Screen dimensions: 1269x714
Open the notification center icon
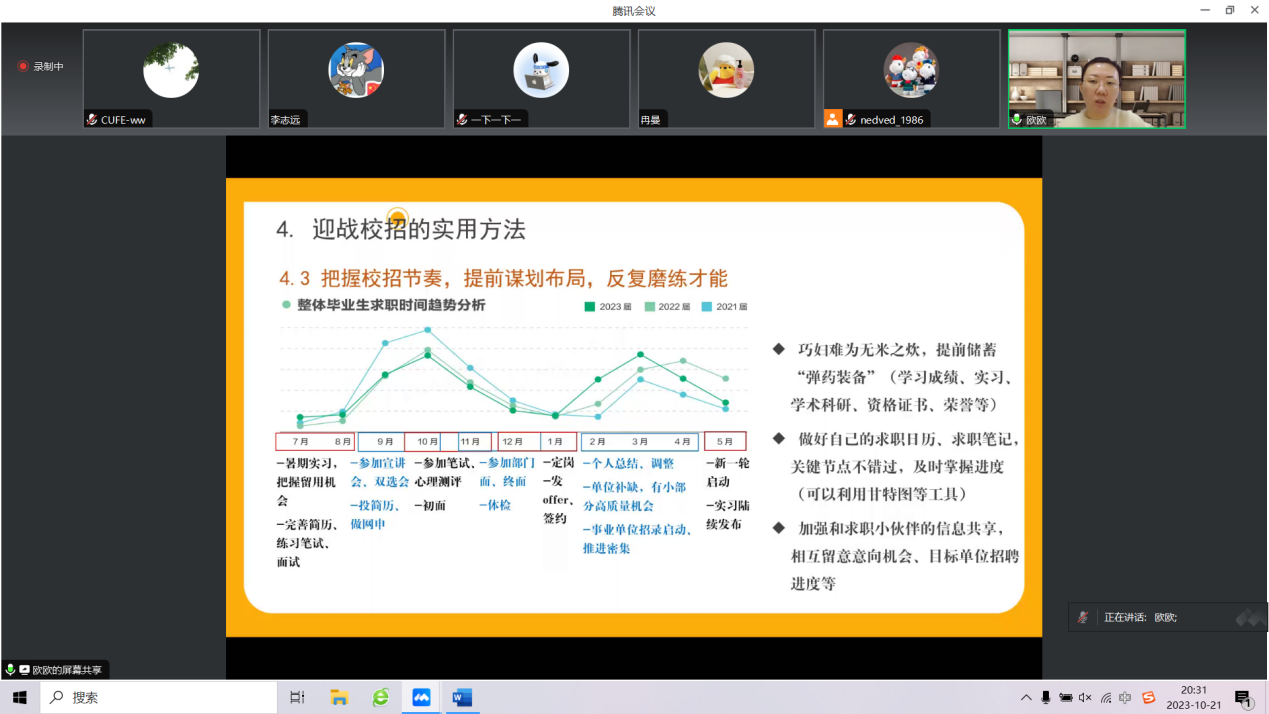coord(1243,697)
